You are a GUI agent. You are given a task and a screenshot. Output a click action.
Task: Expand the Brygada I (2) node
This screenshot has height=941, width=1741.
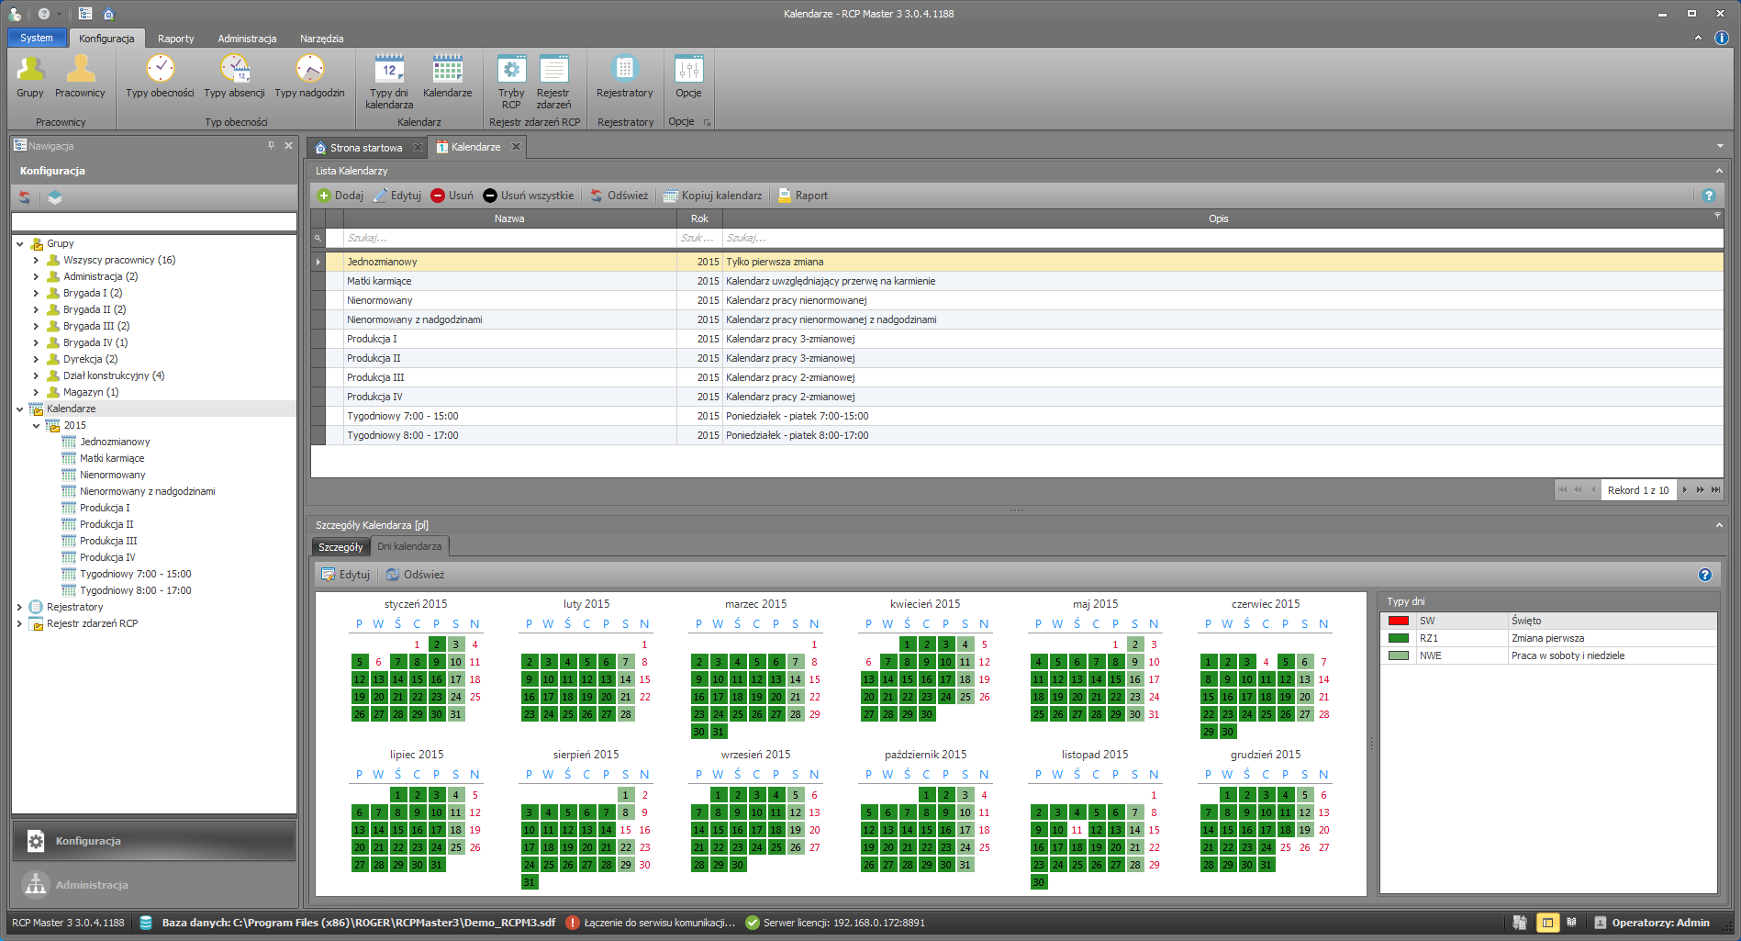coord(36,294)
